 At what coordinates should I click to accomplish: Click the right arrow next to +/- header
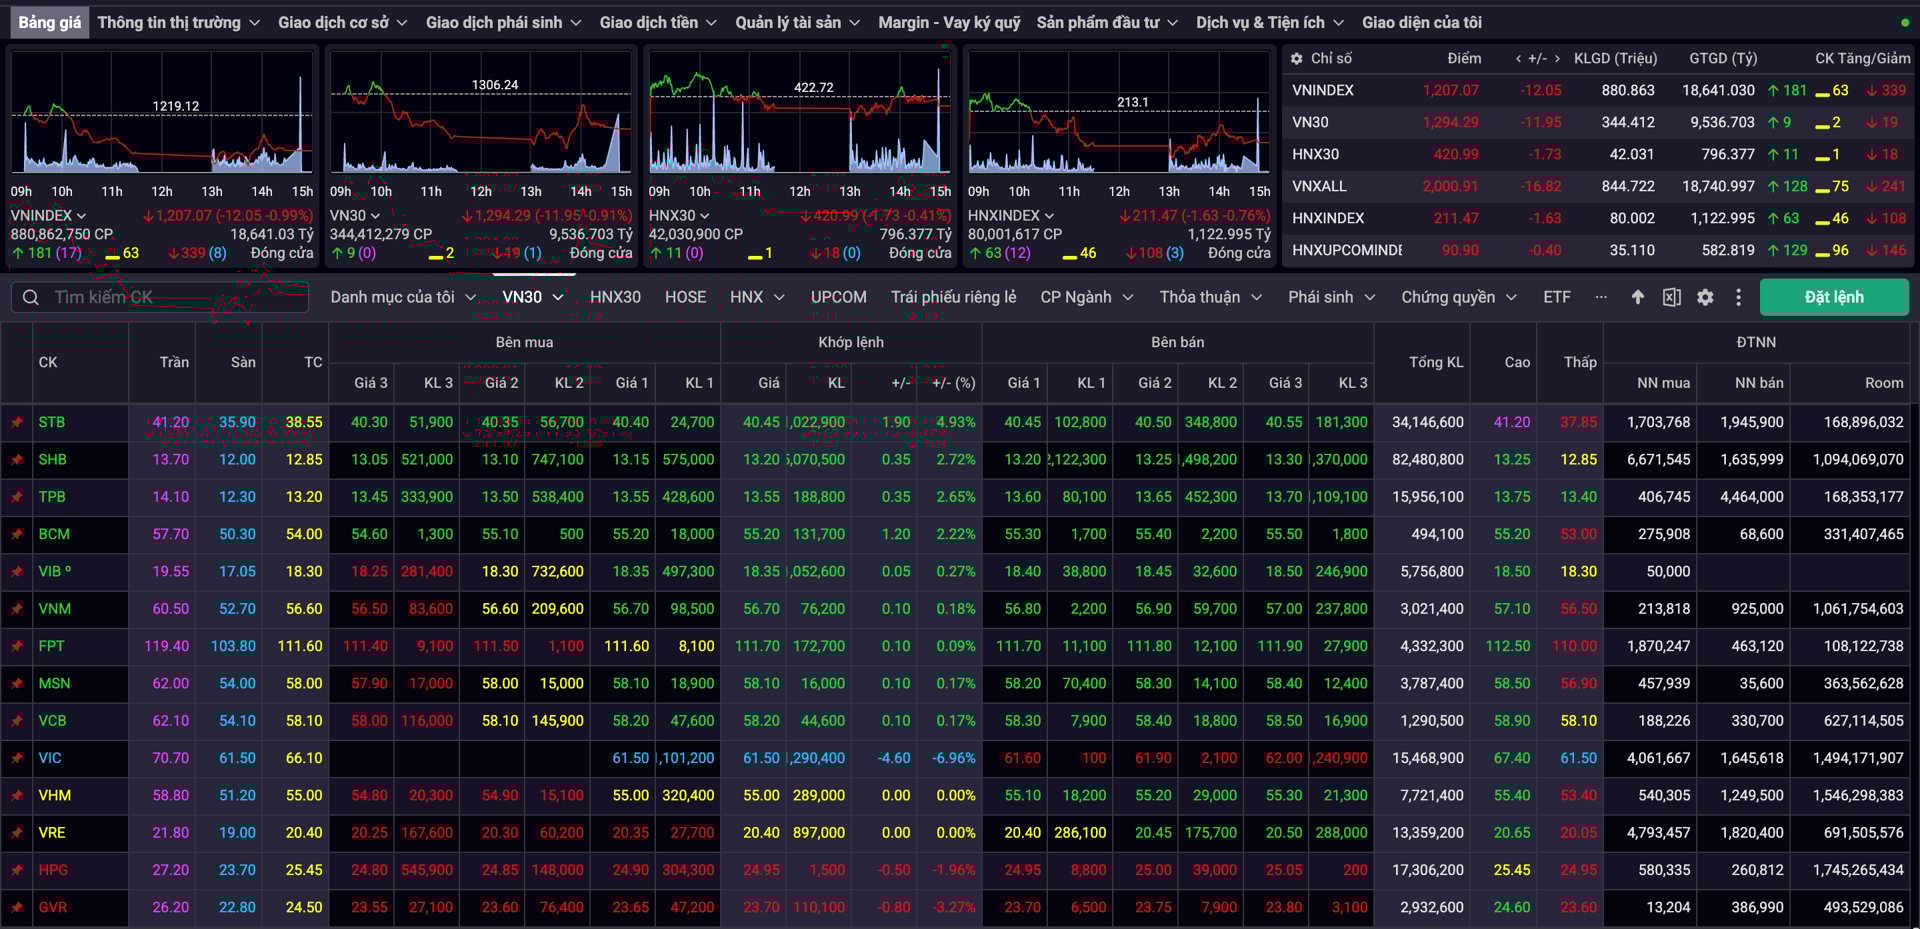pos(1557,59)
